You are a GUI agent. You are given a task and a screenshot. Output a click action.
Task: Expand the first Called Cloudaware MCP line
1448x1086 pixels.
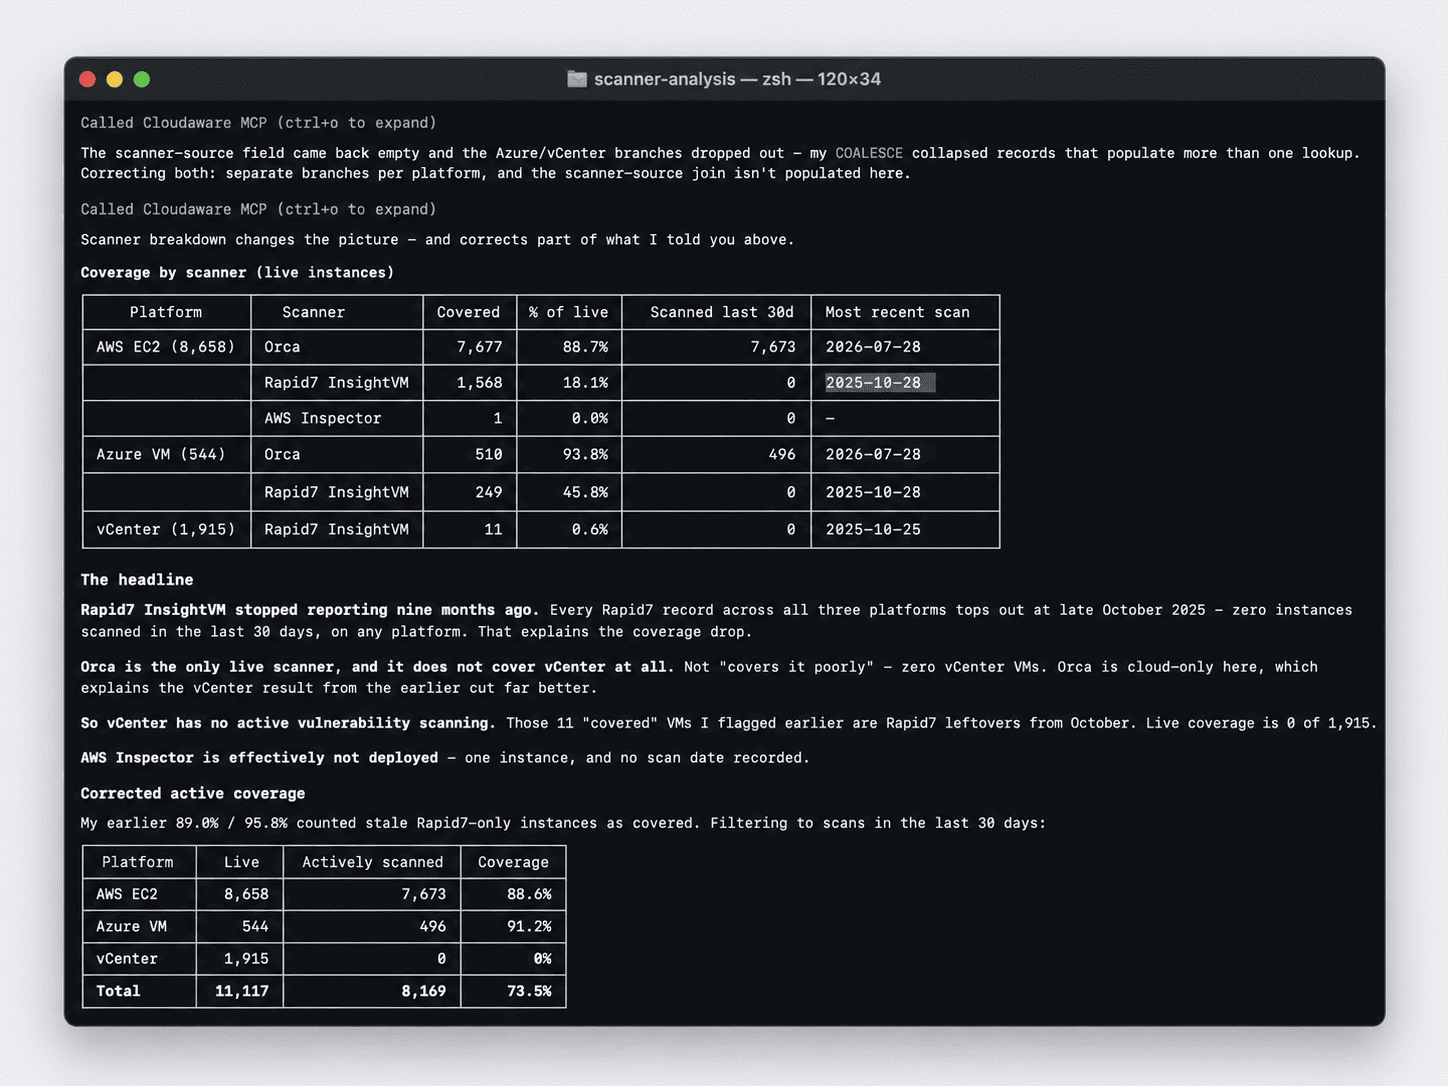258,123
